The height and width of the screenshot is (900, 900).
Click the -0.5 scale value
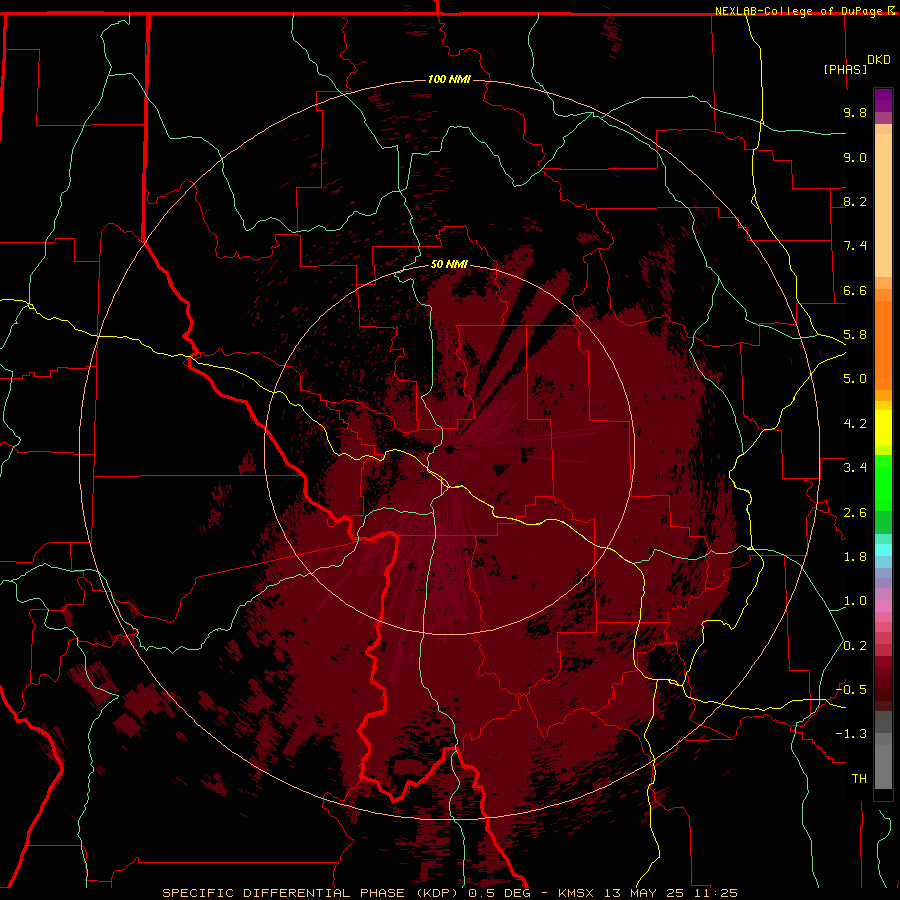click(851, 690)
